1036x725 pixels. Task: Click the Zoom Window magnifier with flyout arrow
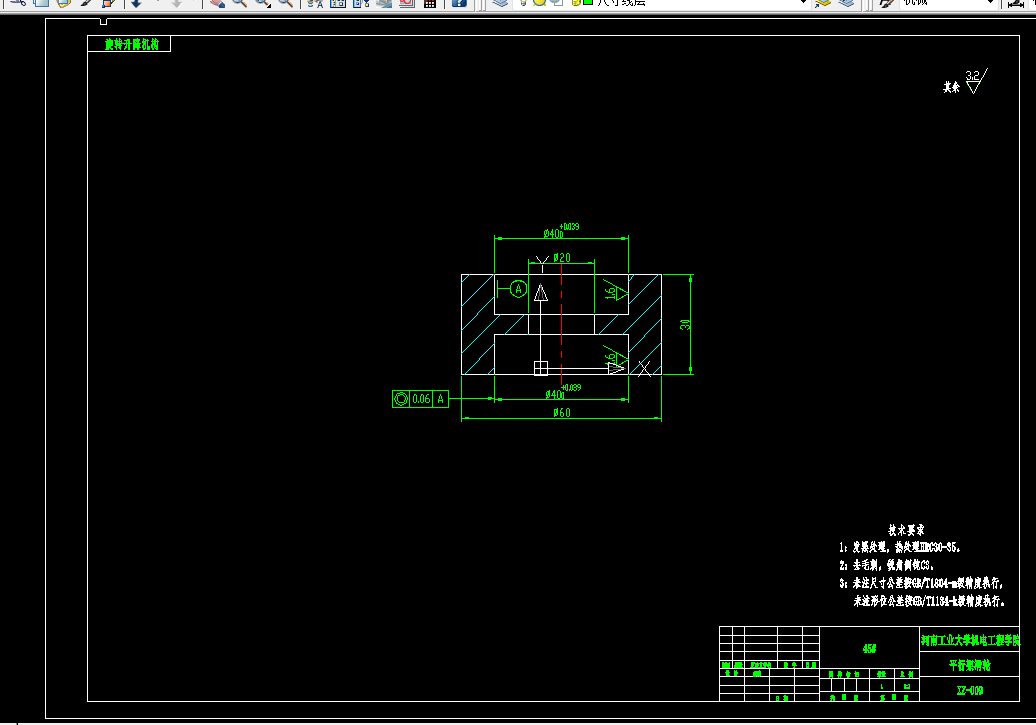[x=263, y=3]
